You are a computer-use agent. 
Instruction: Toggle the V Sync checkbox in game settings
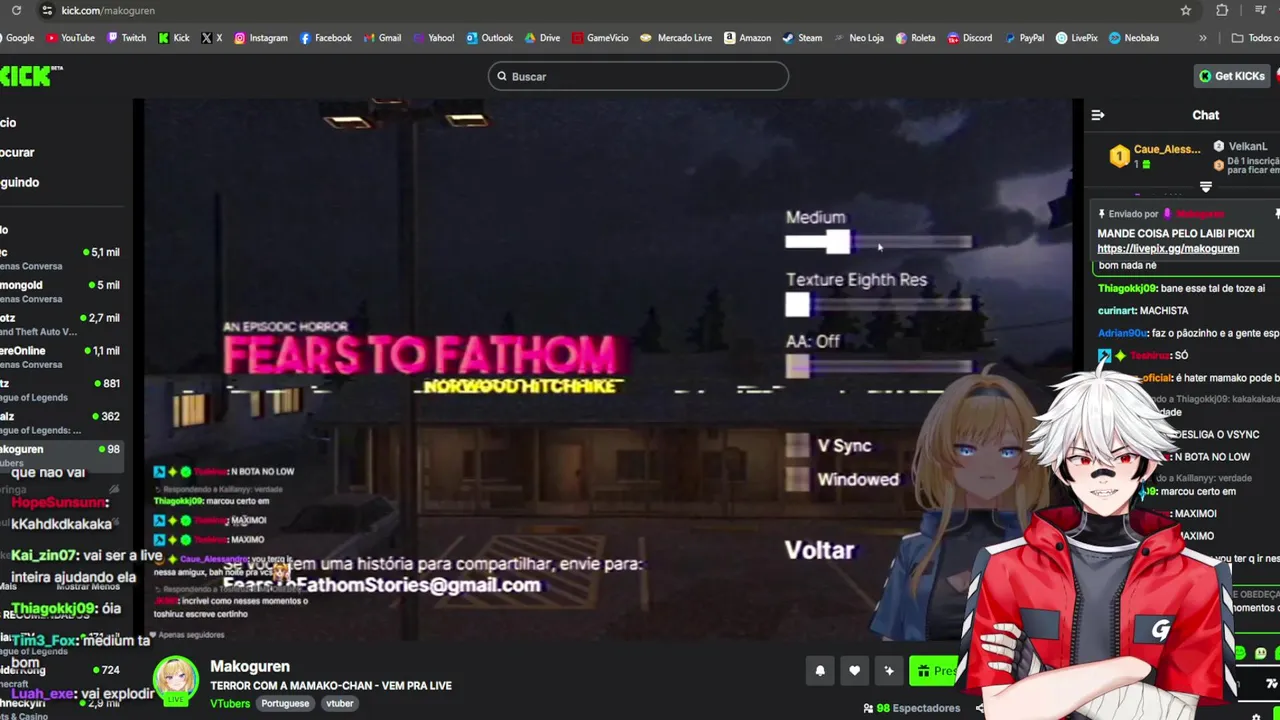point(797,446)
